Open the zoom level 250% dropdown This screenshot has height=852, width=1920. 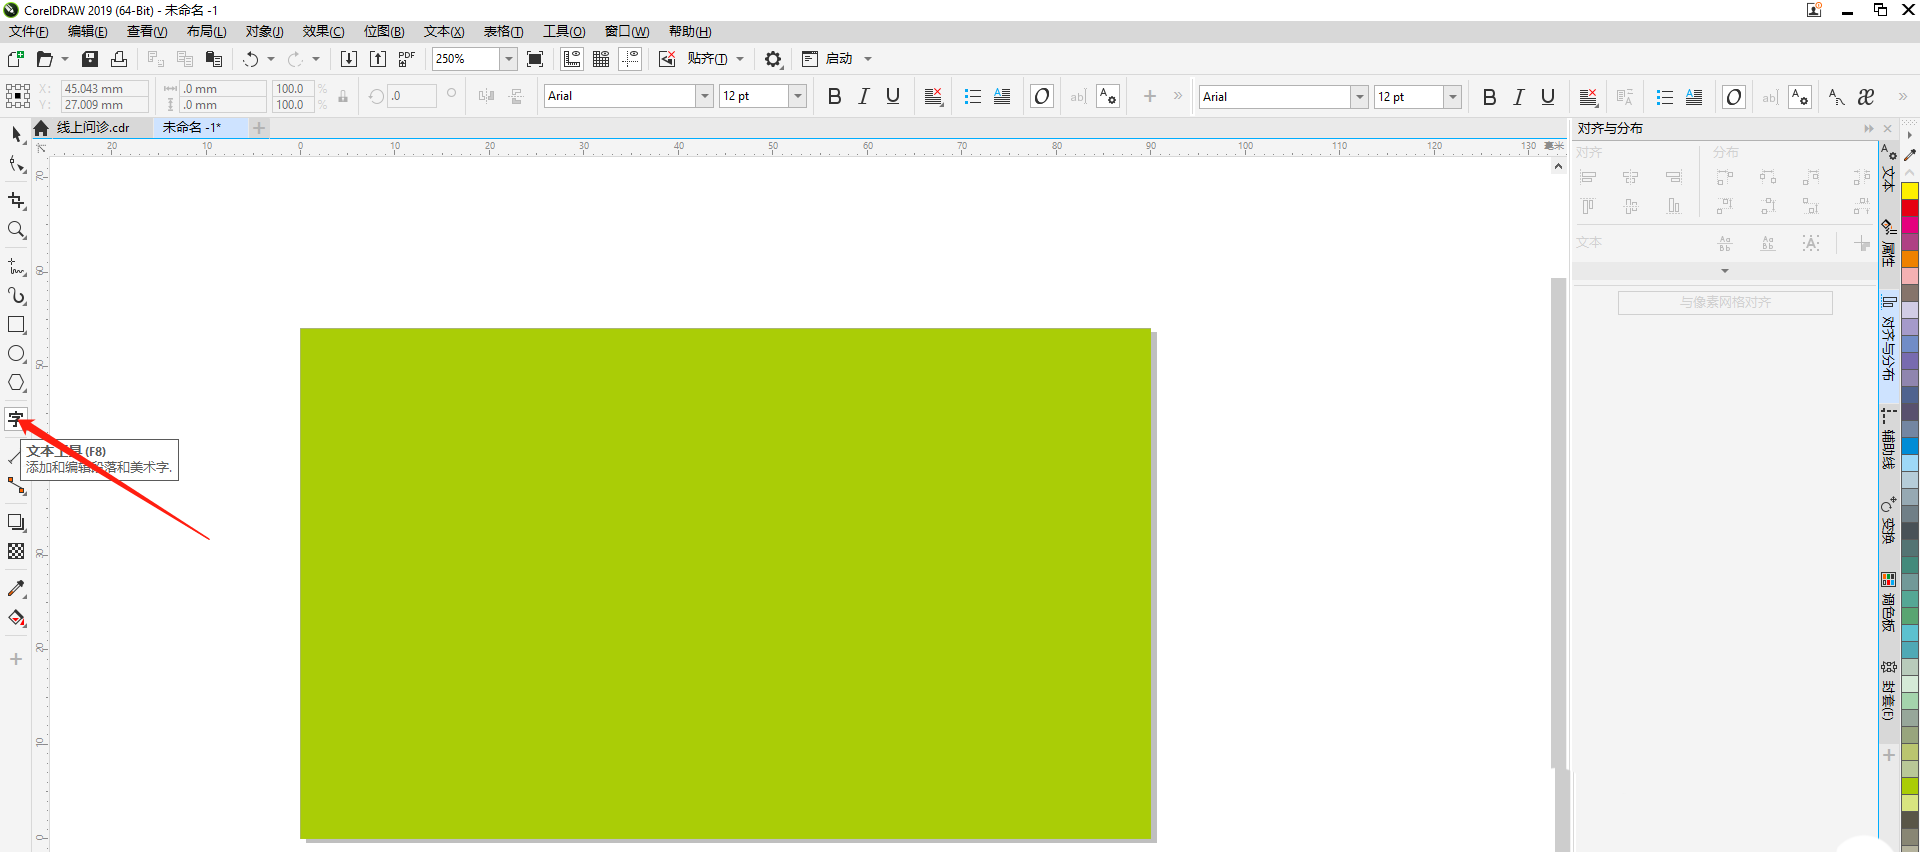point(508,59)
